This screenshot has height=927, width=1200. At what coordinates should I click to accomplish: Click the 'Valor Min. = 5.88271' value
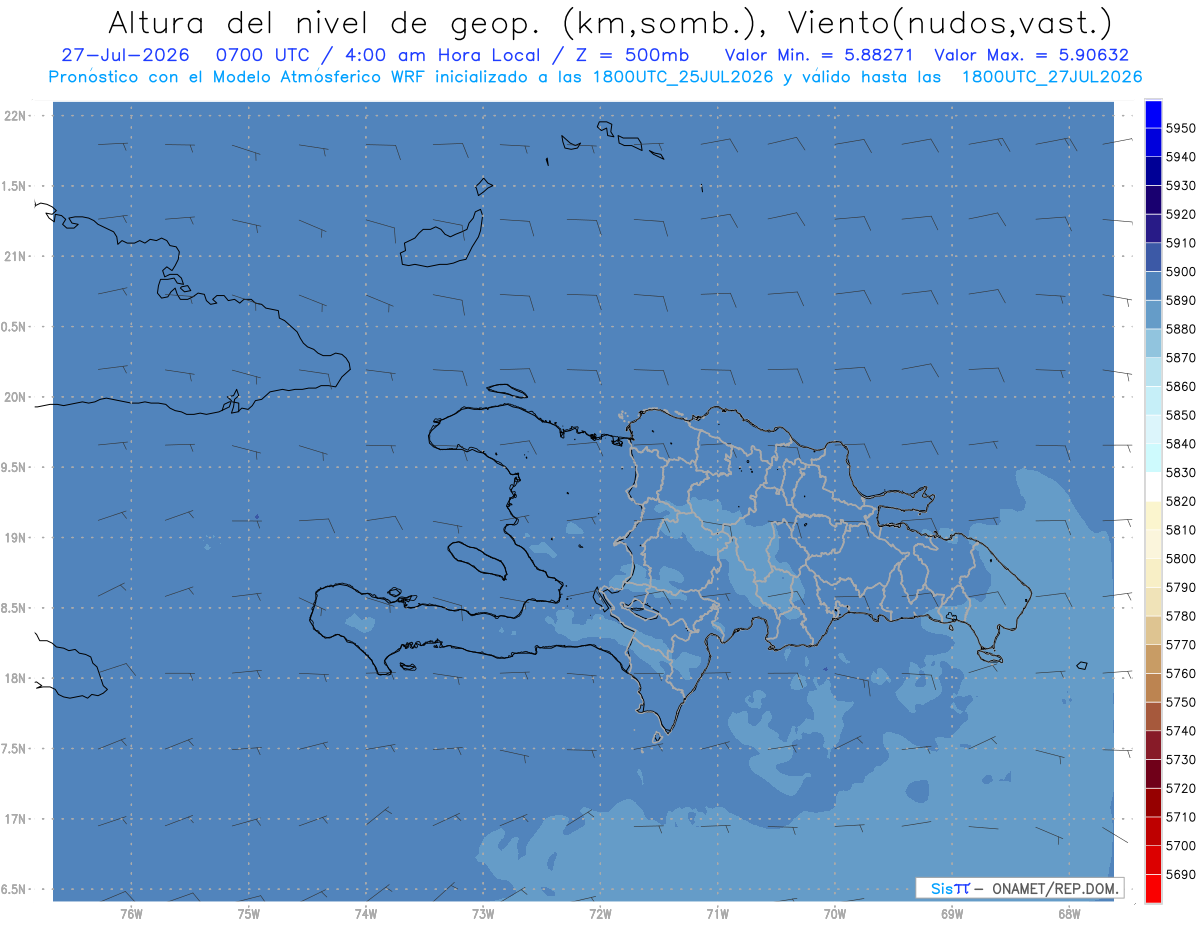(x=820, y=55)
